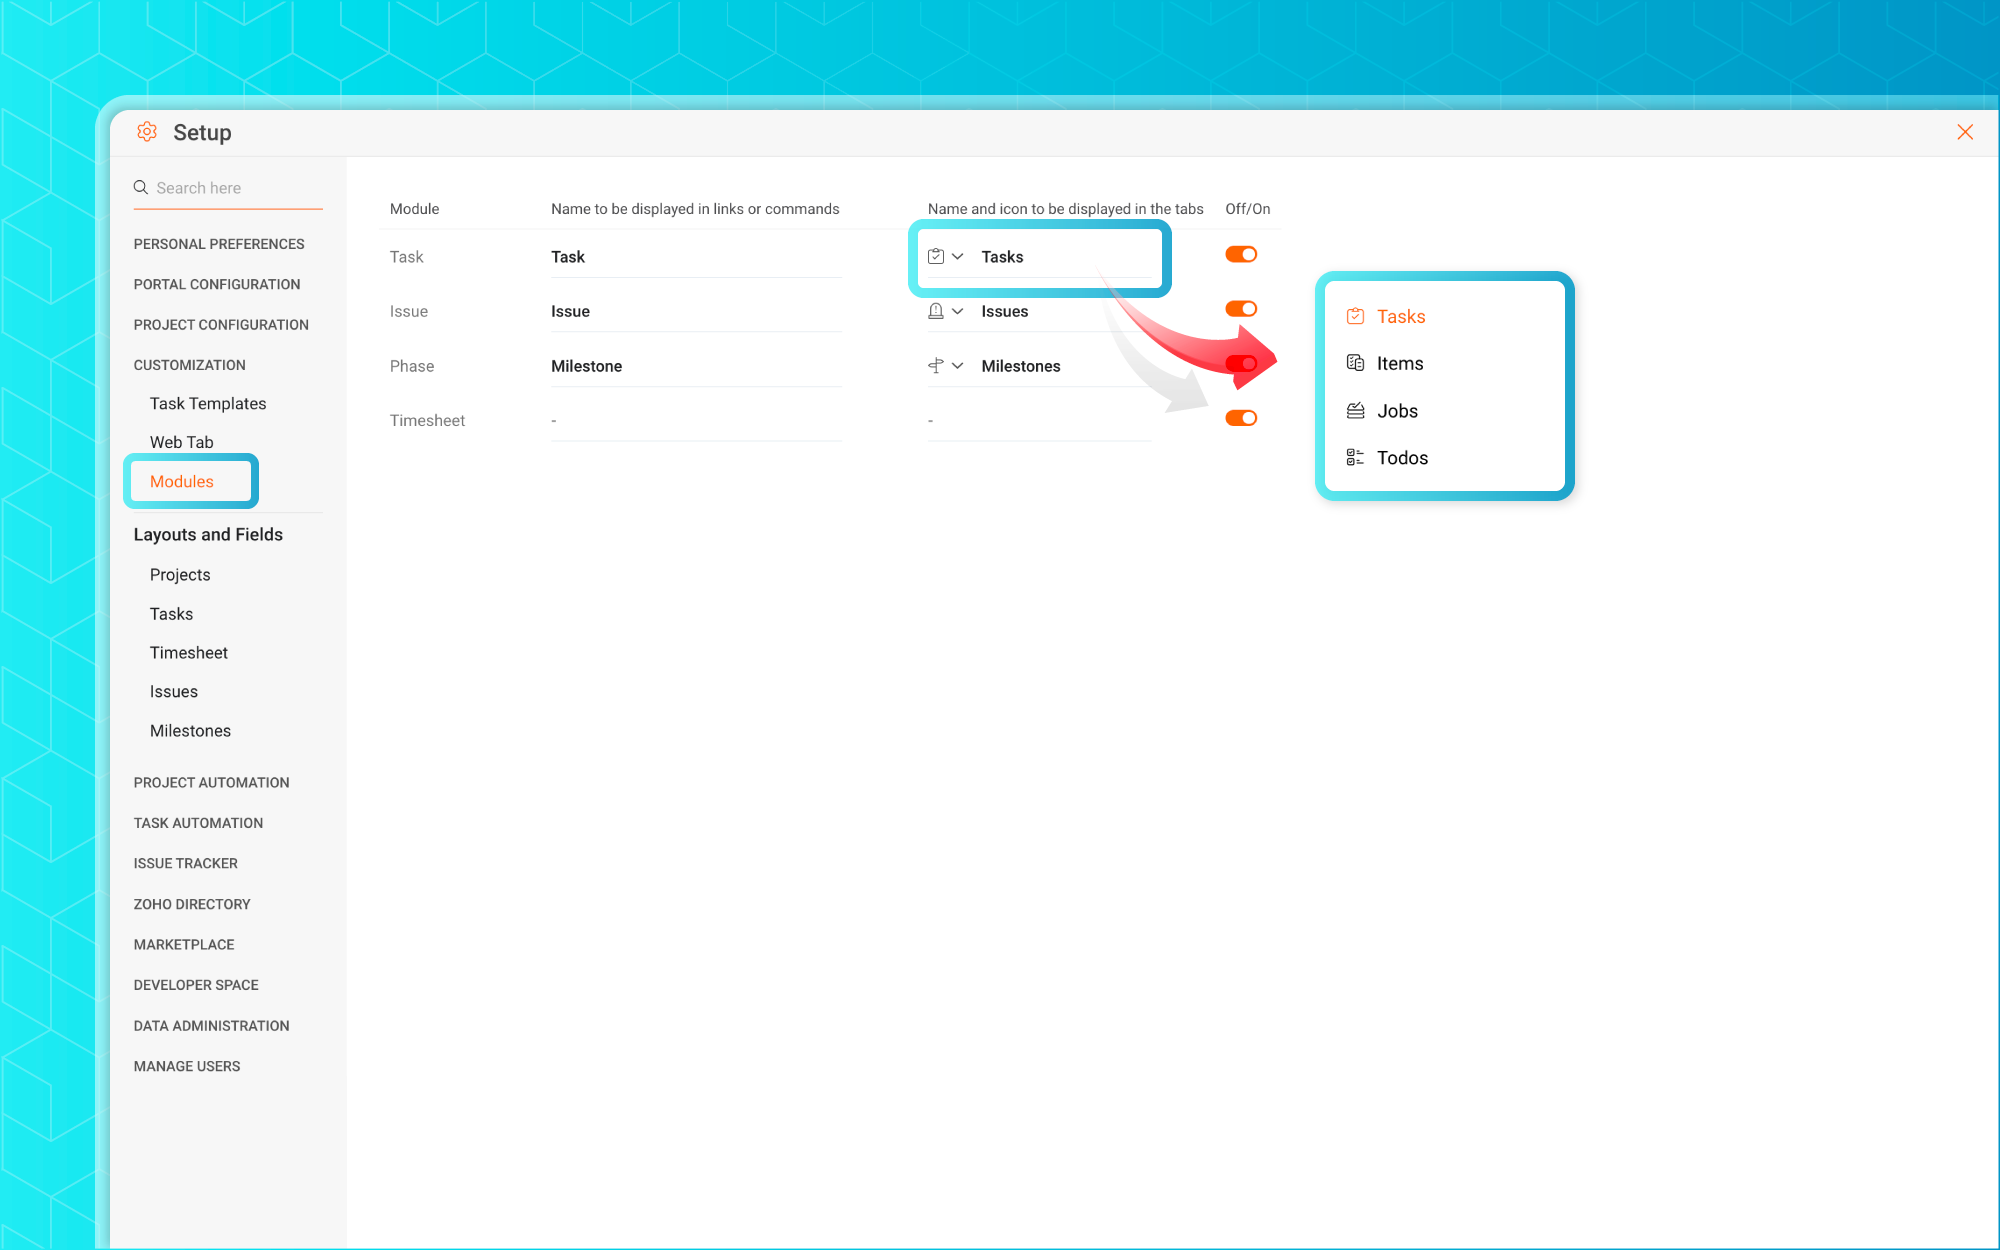
Task: Expand MANAGE USERS section
Action: 187,1066
